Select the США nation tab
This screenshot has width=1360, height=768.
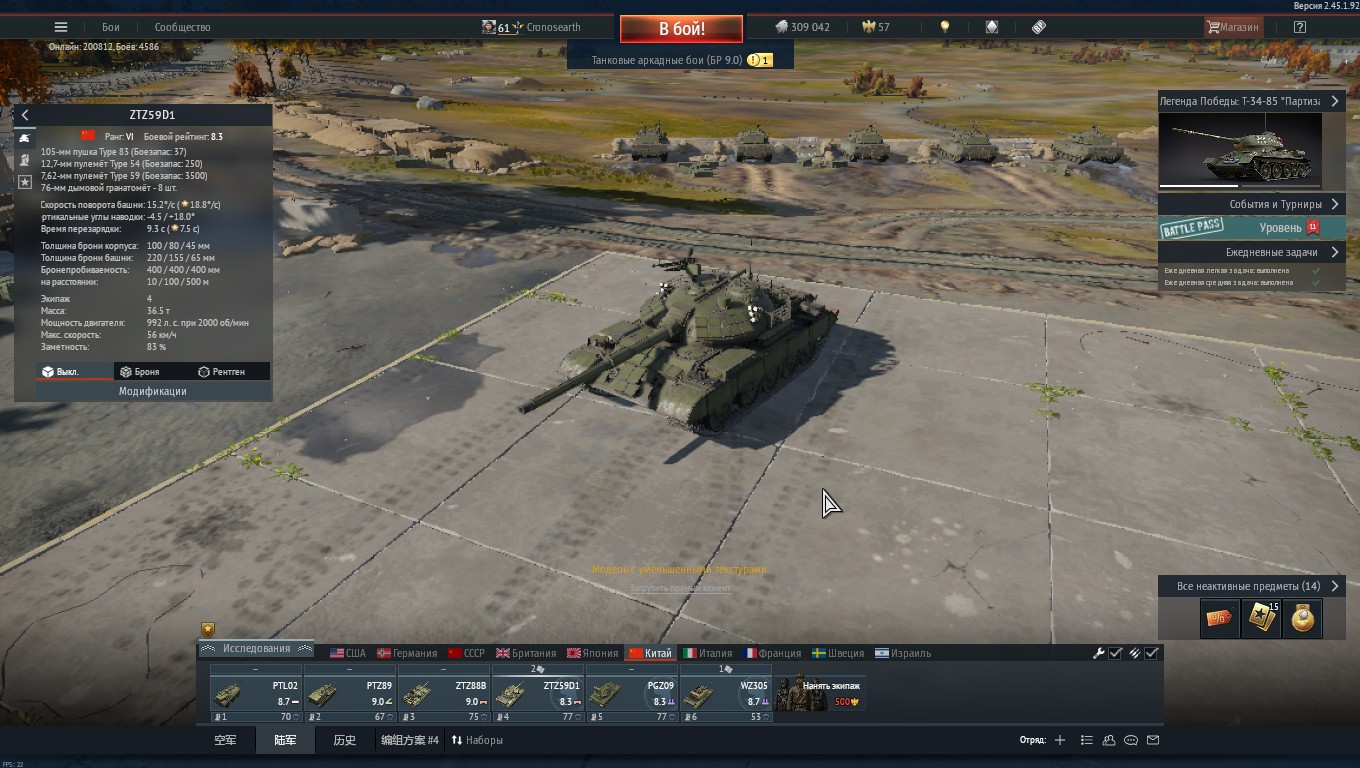[348, 653]
